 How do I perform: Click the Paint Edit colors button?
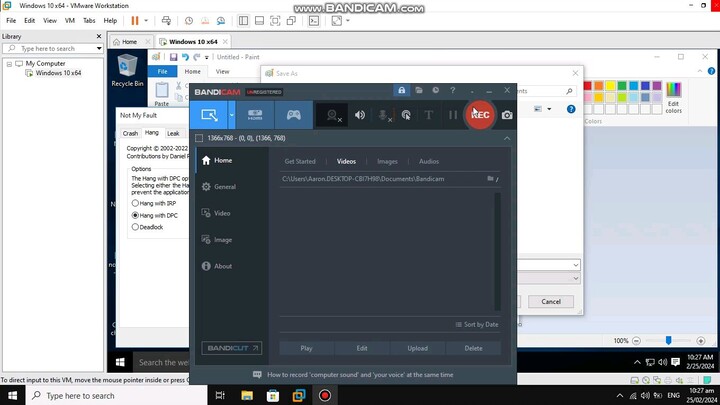(674, 98)
